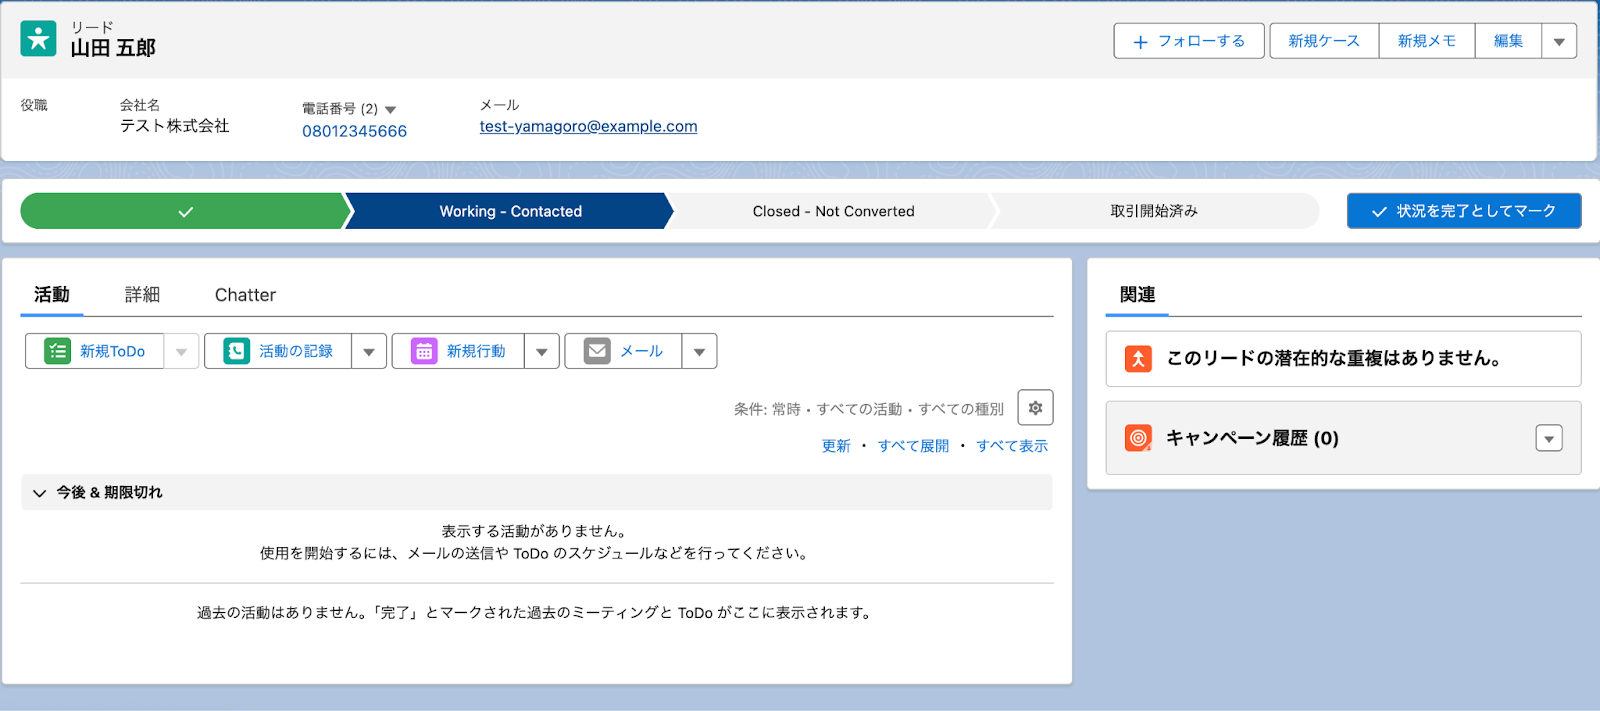Screen dimensions: 1600x711
Task: Click the duplicate-lead merge icon
Action: point(1138,358)
